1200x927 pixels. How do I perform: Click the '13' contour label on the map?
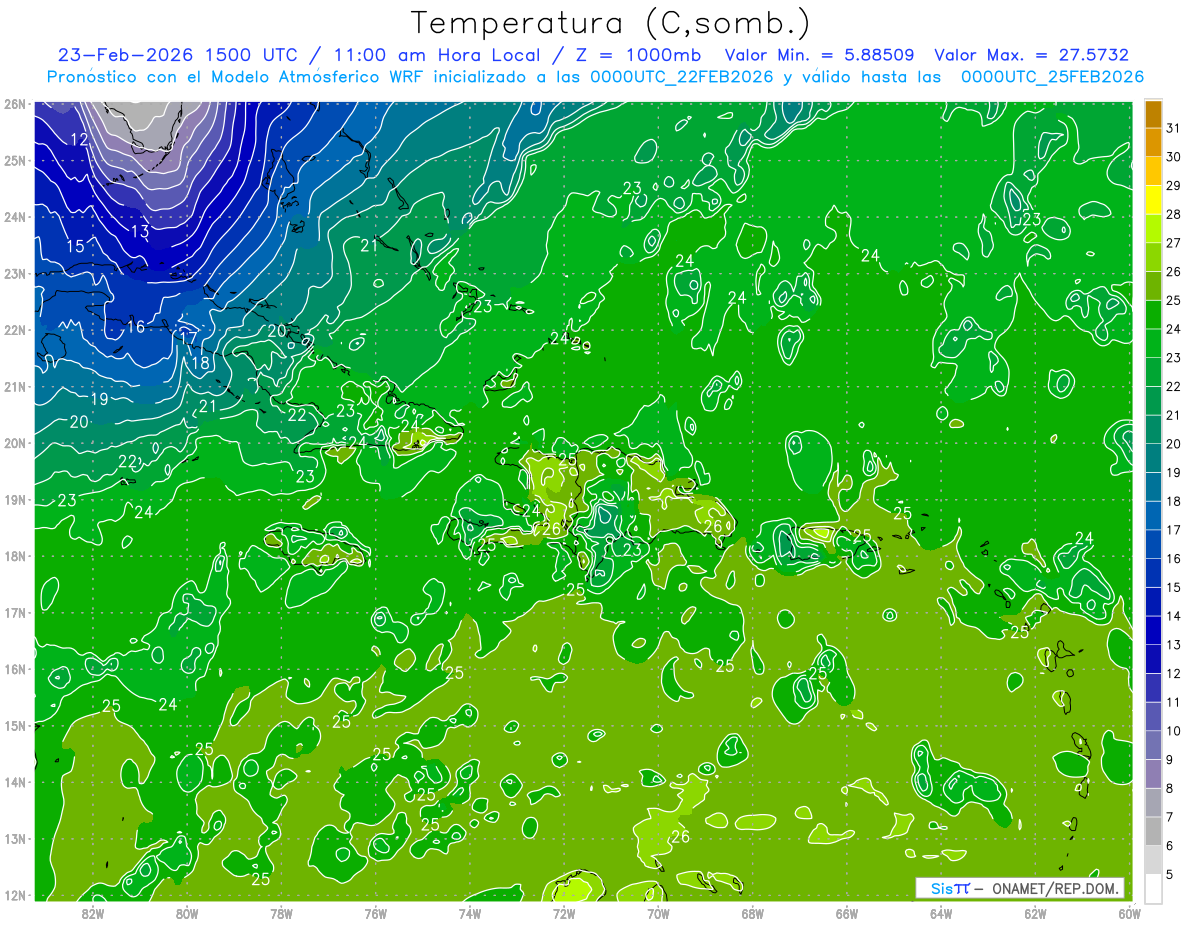(140, 232)
